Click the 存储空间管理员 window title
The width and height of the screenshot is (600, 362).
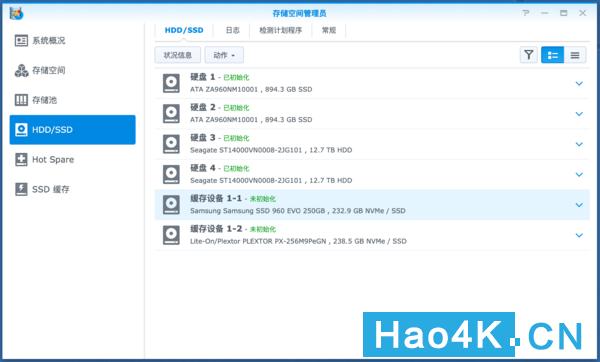pos(299,13)
